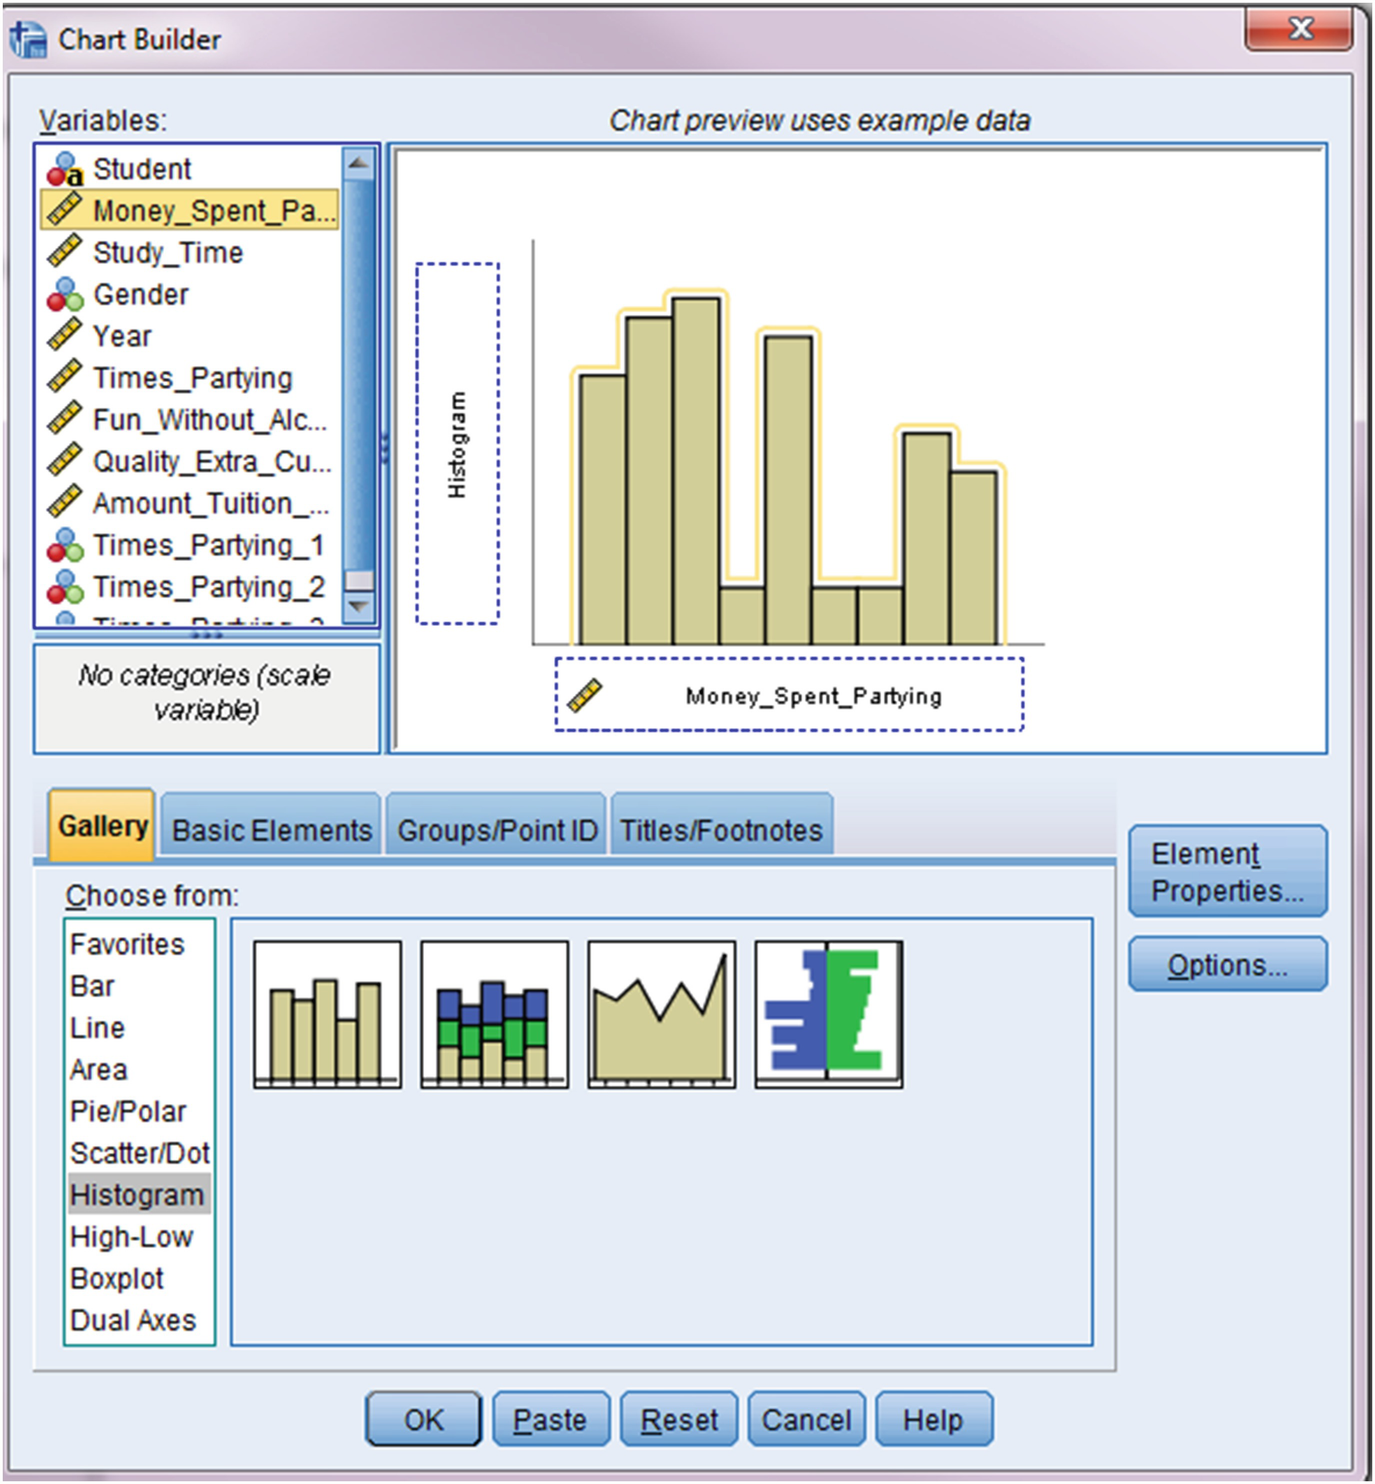
Task: Select the Gender variable name
Action: (141, 294)
